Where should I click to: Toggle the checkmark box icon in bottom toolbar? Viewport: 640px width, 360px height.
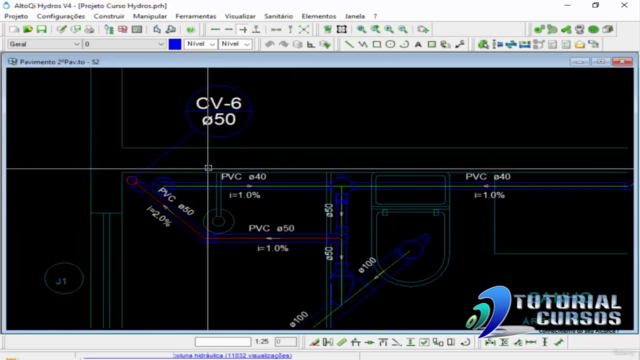pyautogui.click(x=424, y=342)
